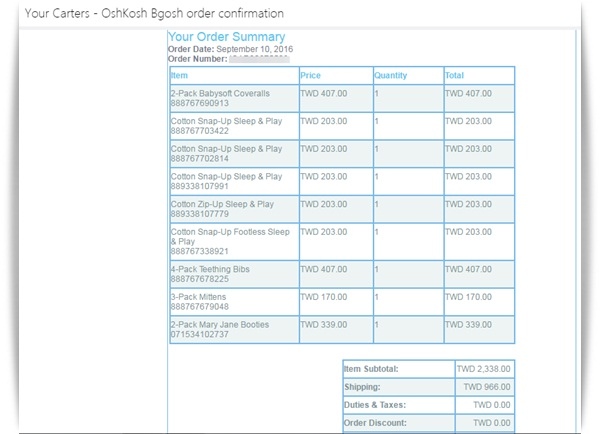Click the item code 888767702814
This screenshot has width=600, height=434.
coord(199,158)
